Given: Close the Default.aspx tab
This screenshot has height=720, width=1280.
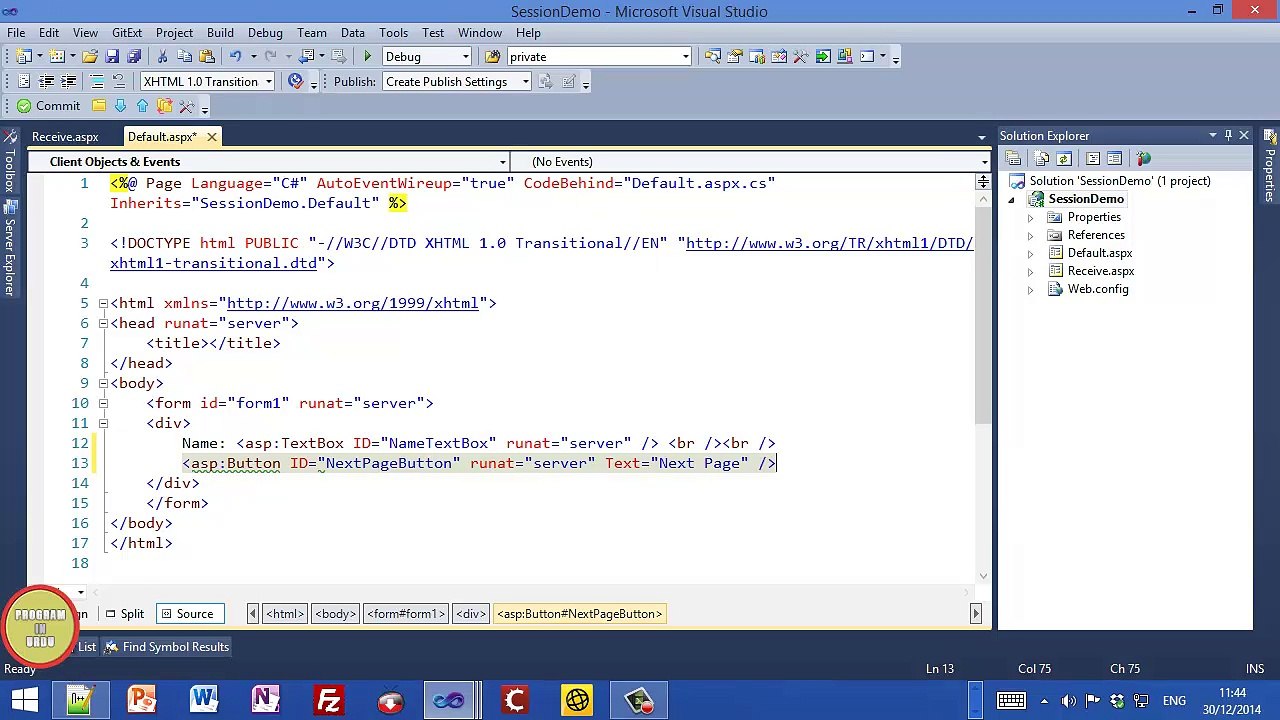Looking at the screenshot, I should tap(211, 137).
